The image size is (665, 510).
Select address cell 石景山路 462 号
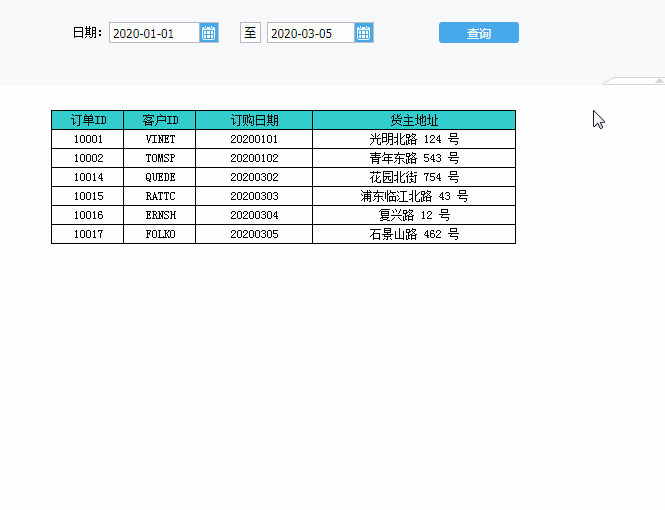[x=414, y=234]
